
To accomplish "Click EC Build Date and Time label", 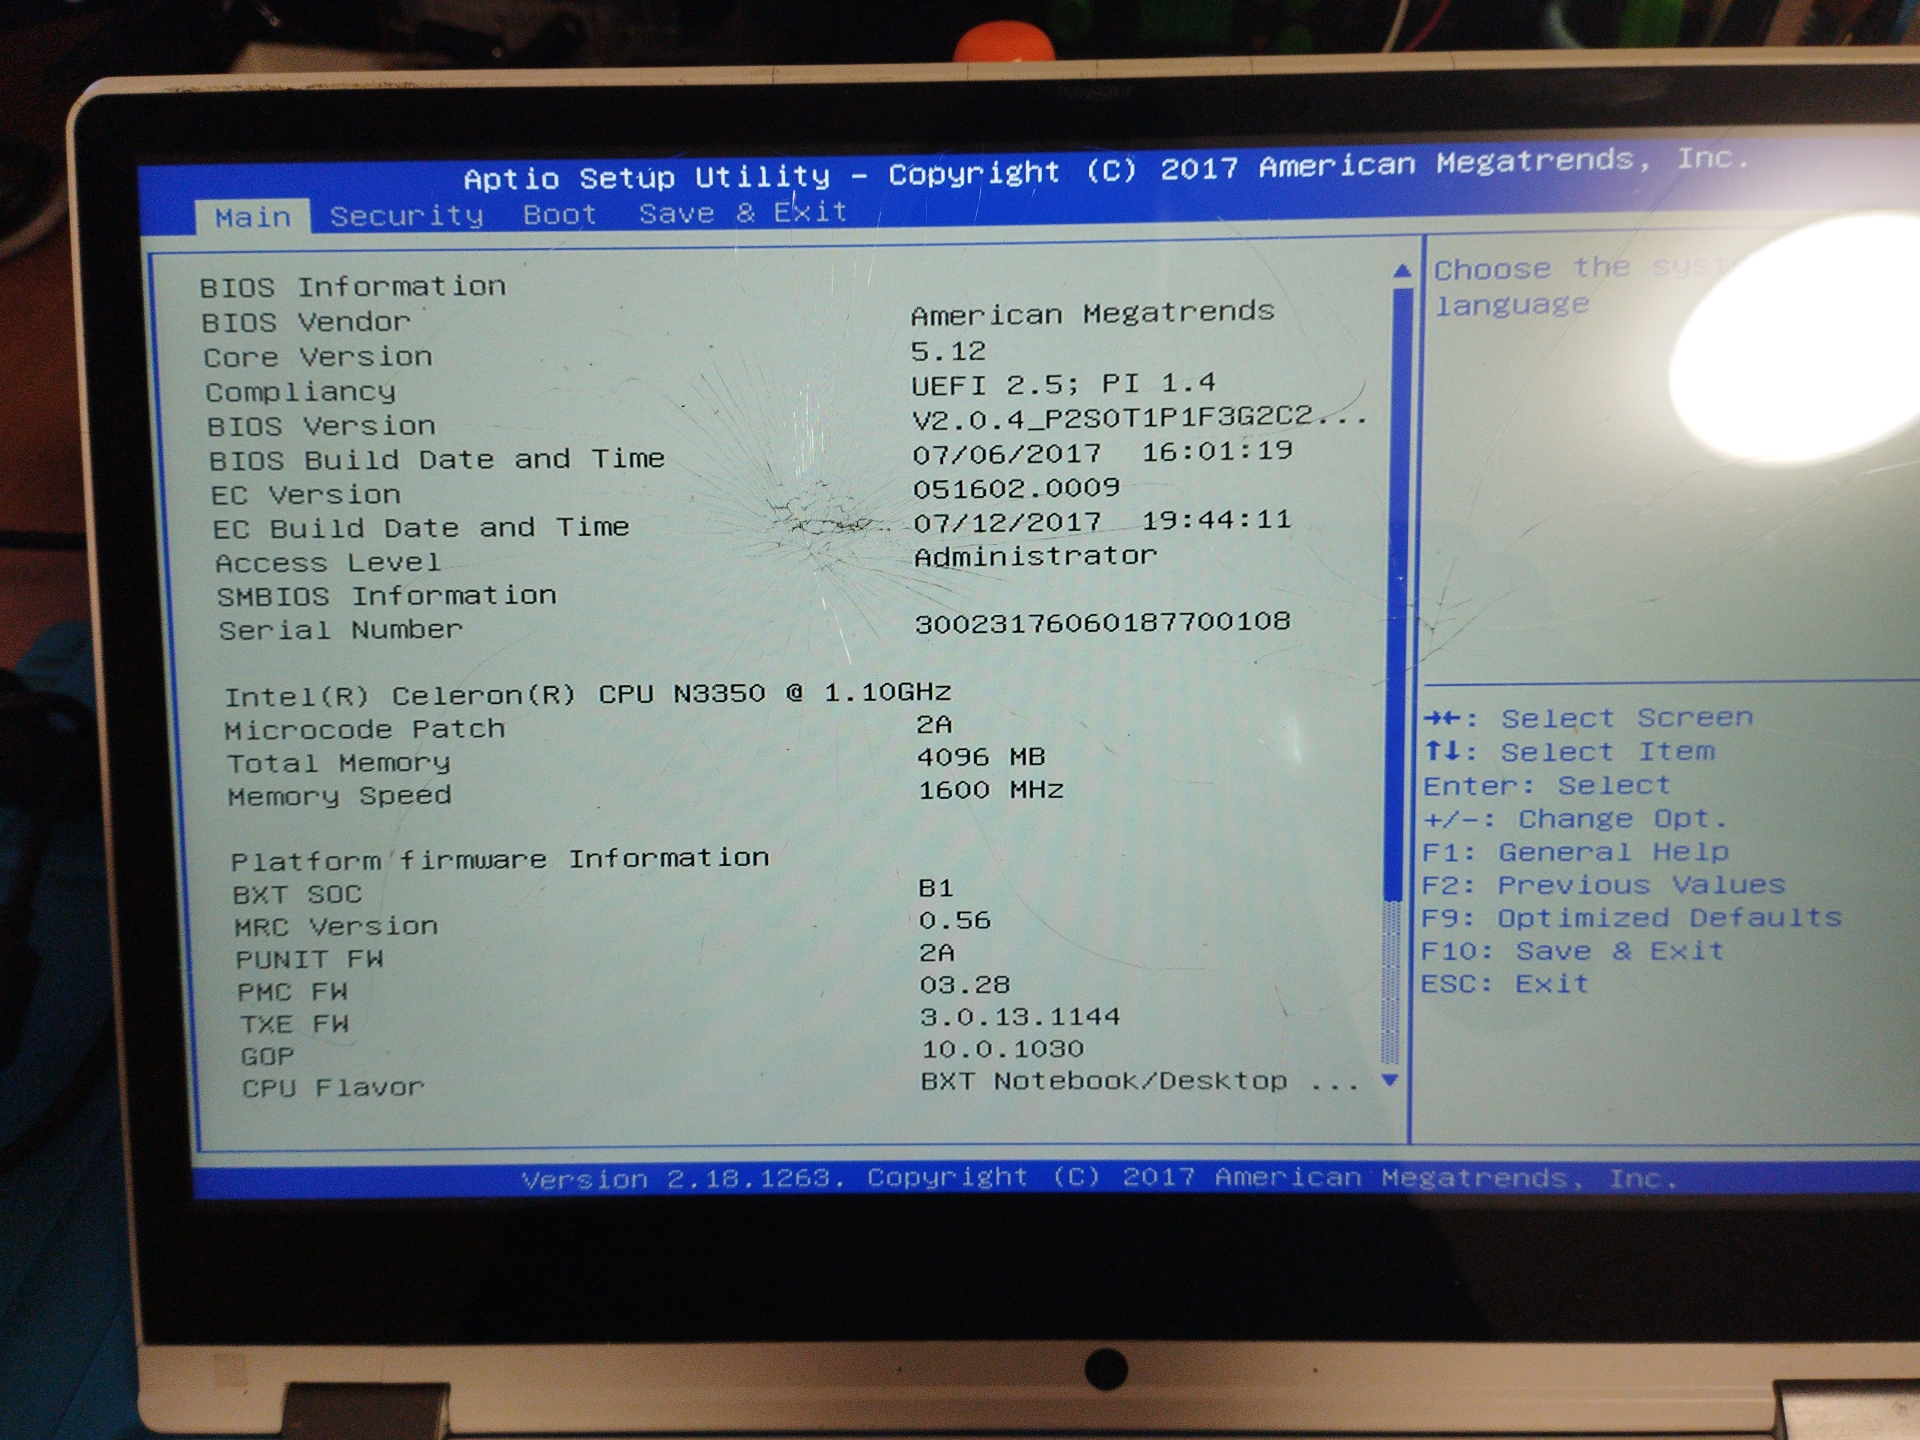I will pyautogui.click(x=420, y=528).
